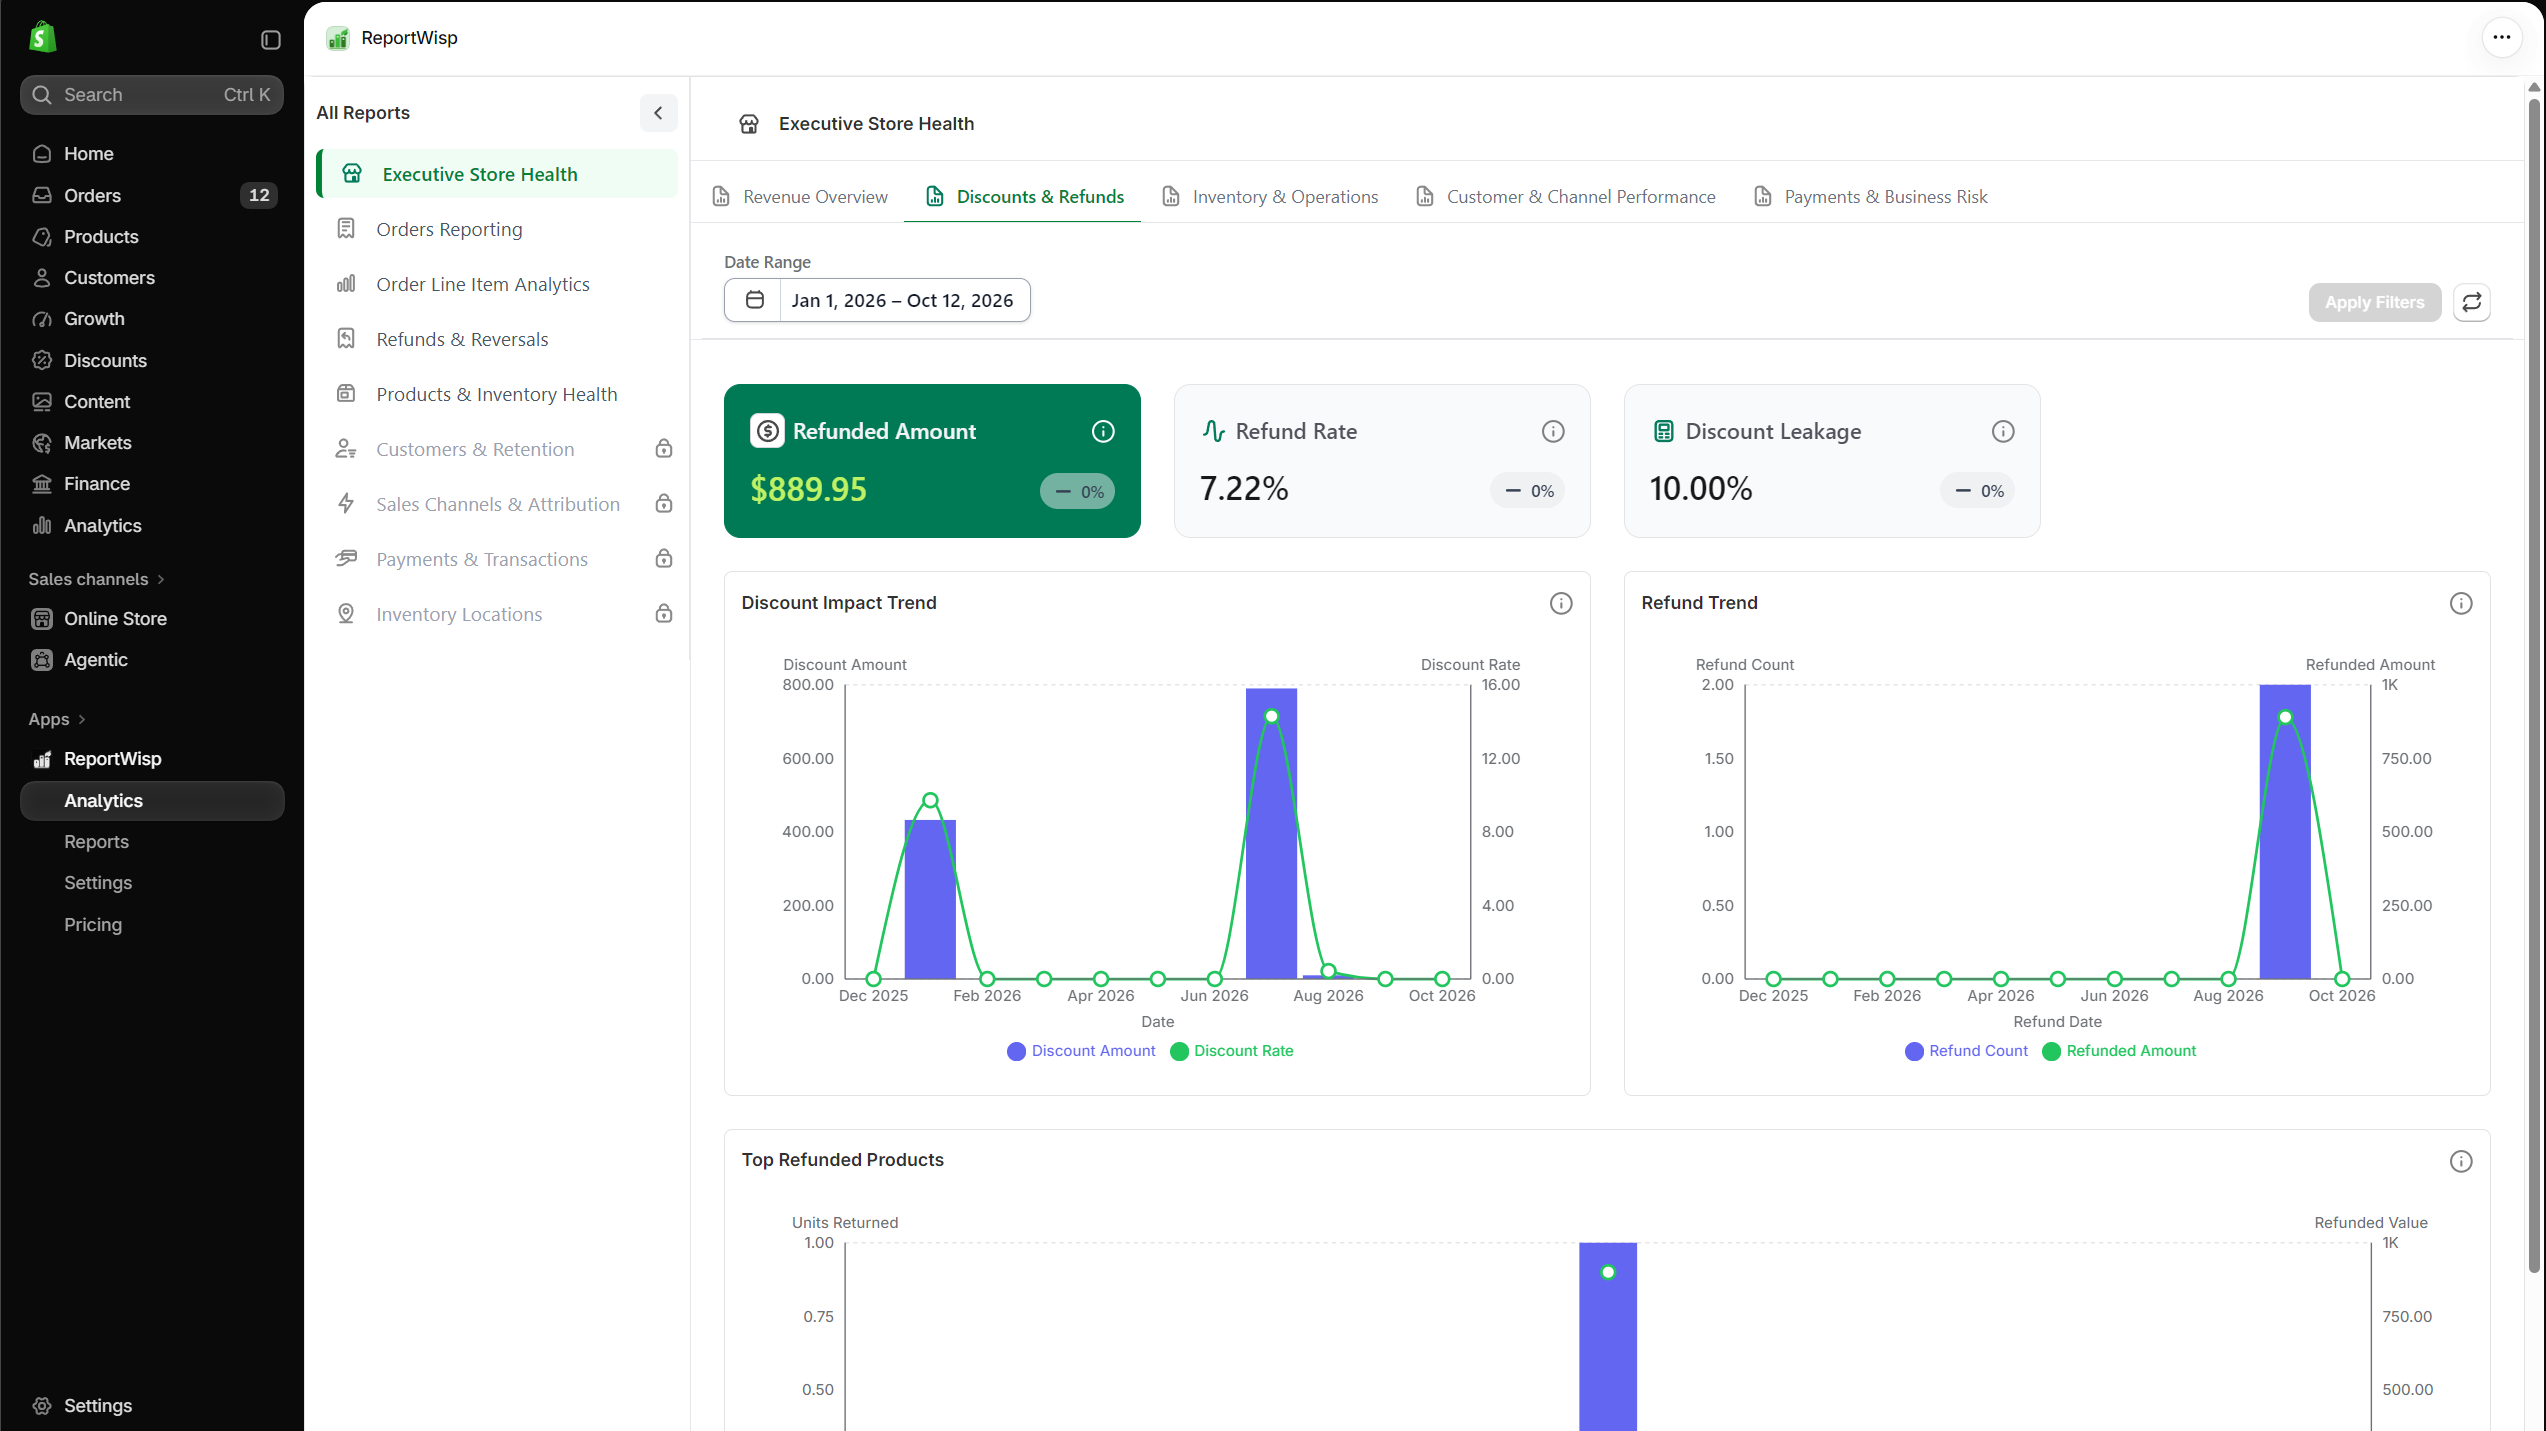Toggle Discount Rate legend series
The image size is (2546, 1431).
pos(1232,1051)
